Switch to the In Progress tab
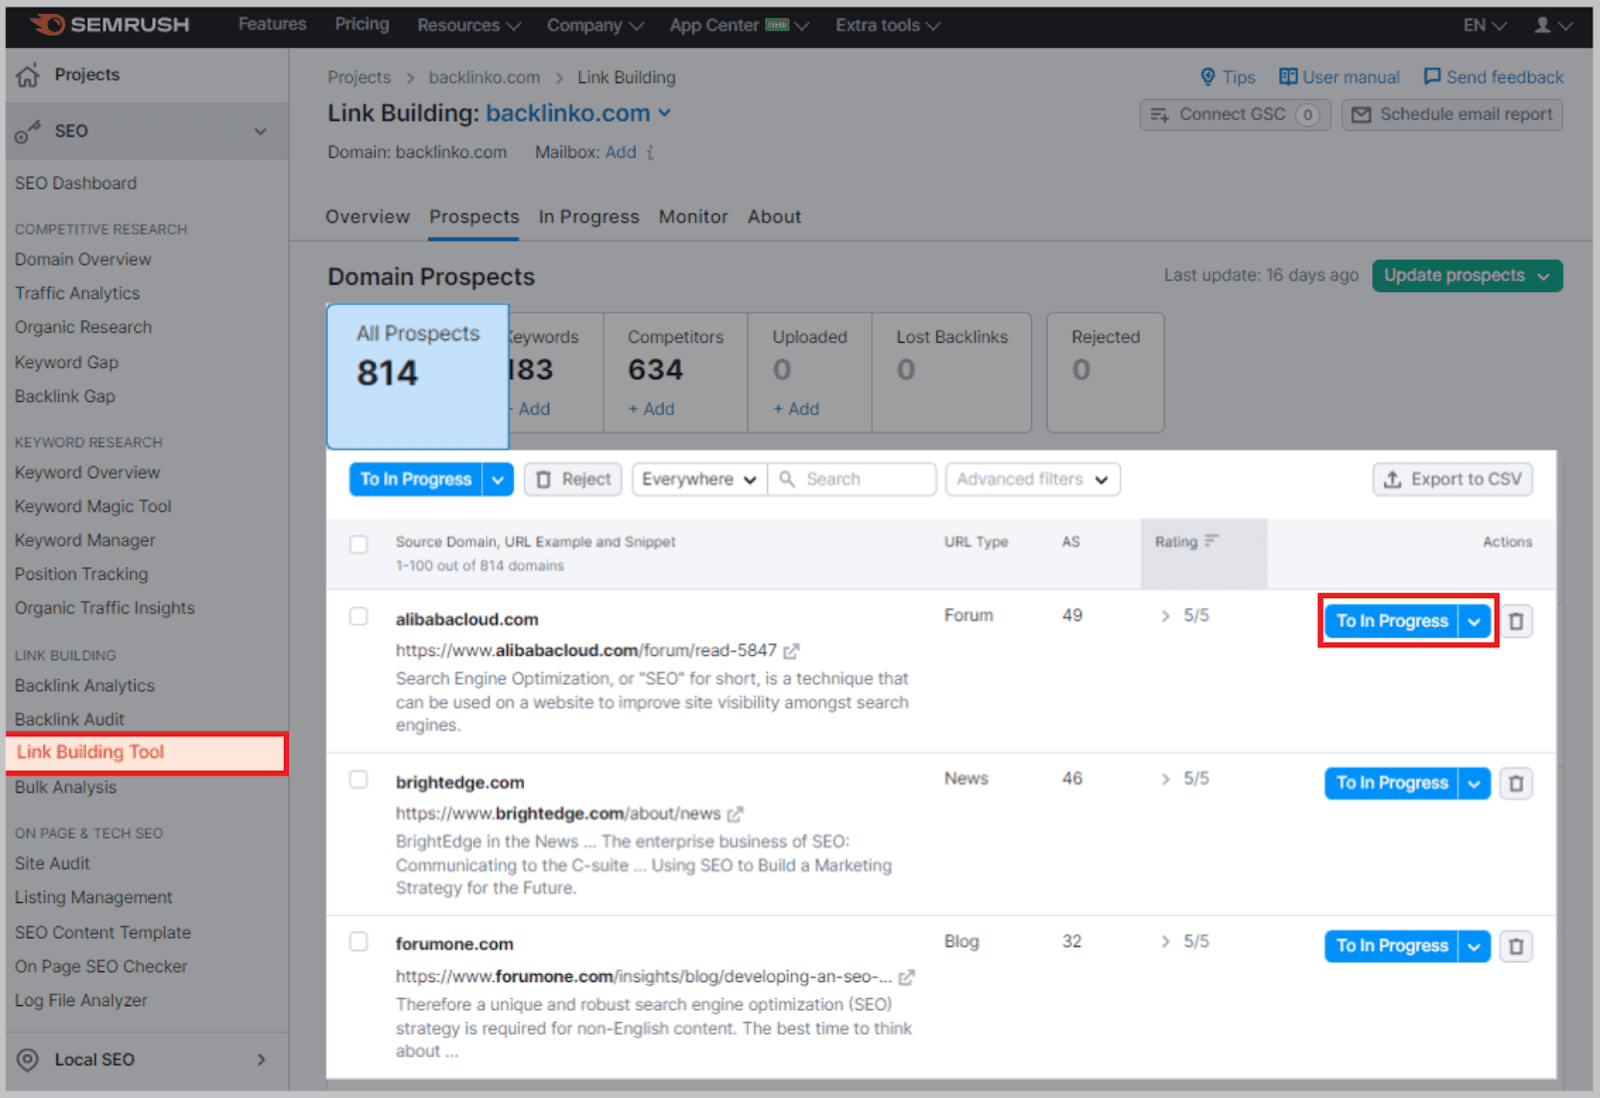Viewport: 1600px width, 1098px height. pos(589,217)
